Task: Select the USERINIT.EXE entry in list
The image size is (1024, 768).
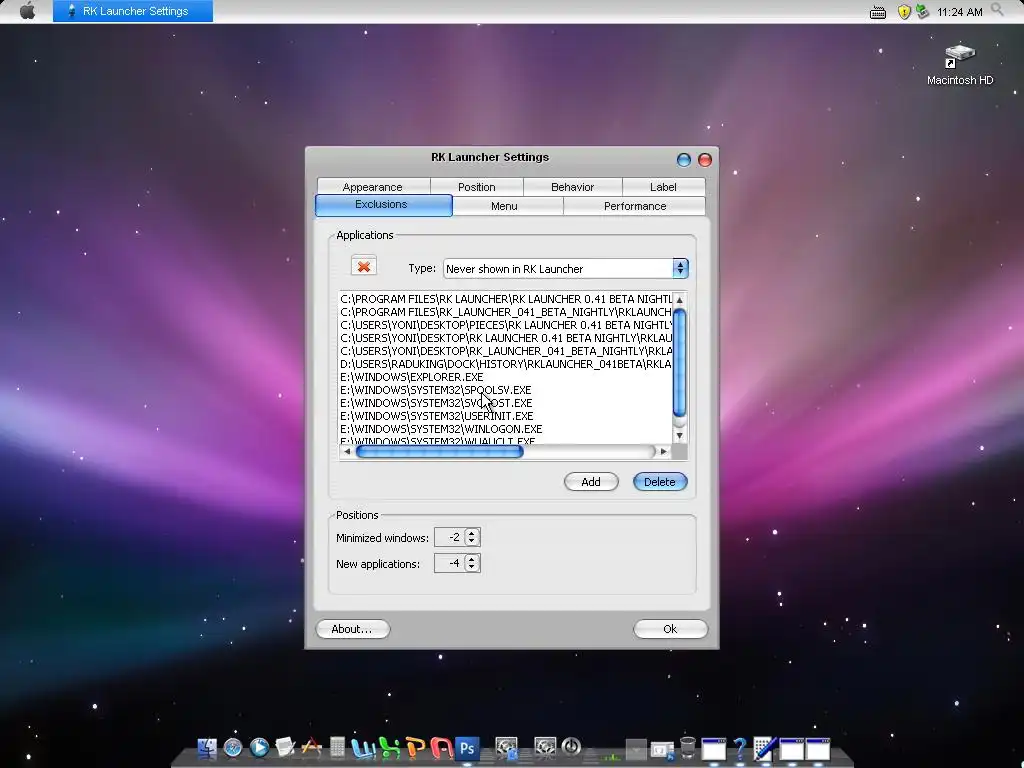Action: tap(437, 416)
